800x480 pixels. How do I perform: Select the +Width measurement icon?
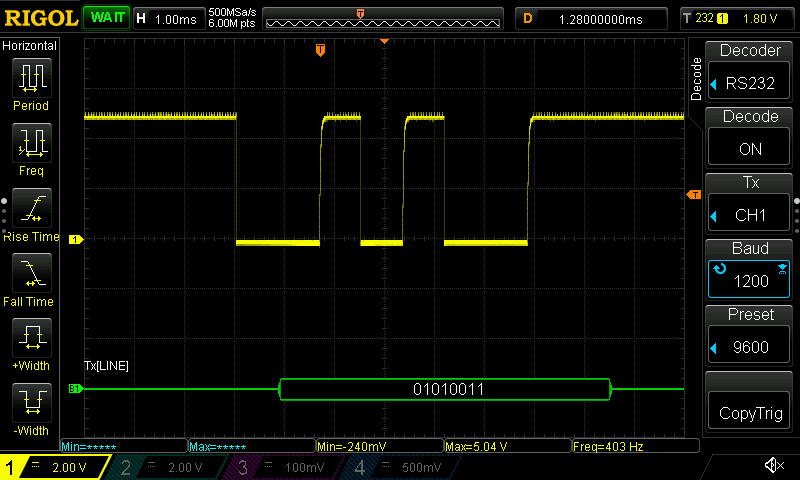point(32,338)
